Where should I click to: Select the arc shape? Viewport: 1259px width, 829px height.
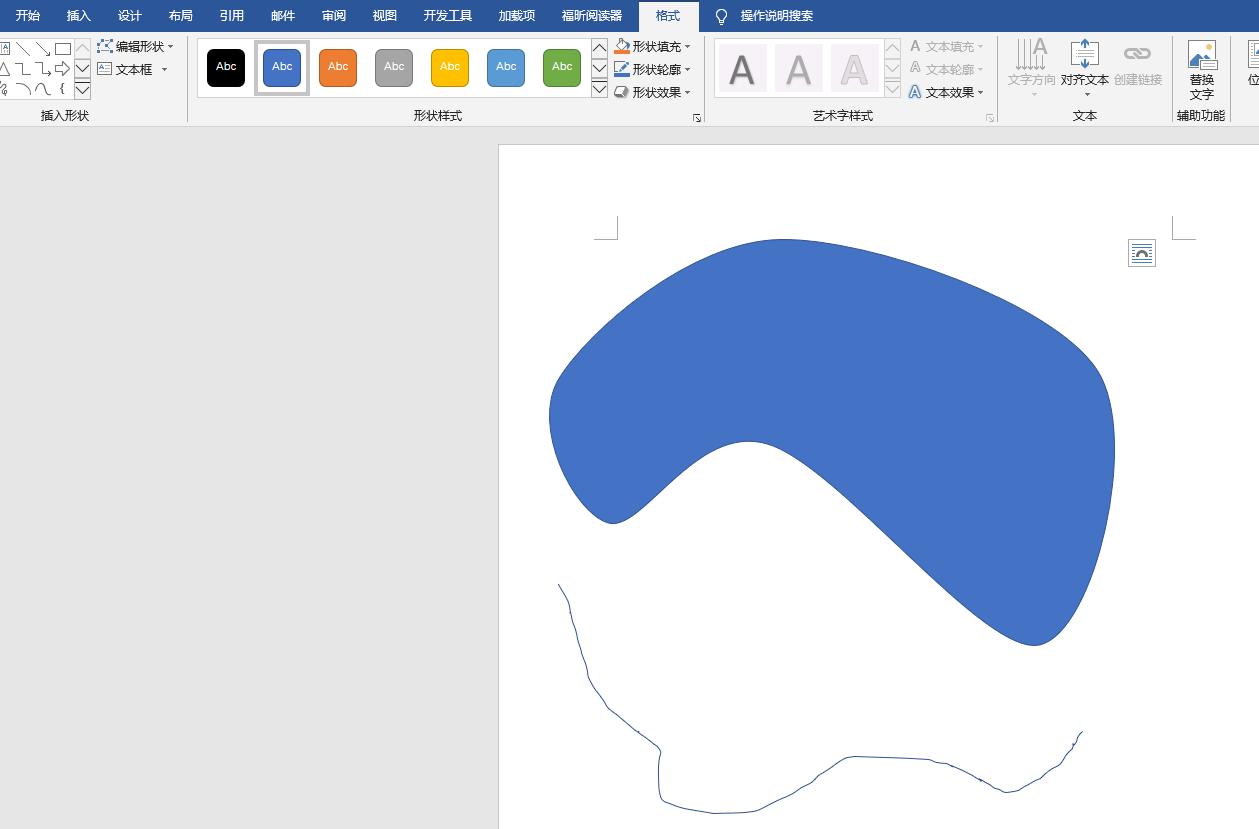[23, 89]
